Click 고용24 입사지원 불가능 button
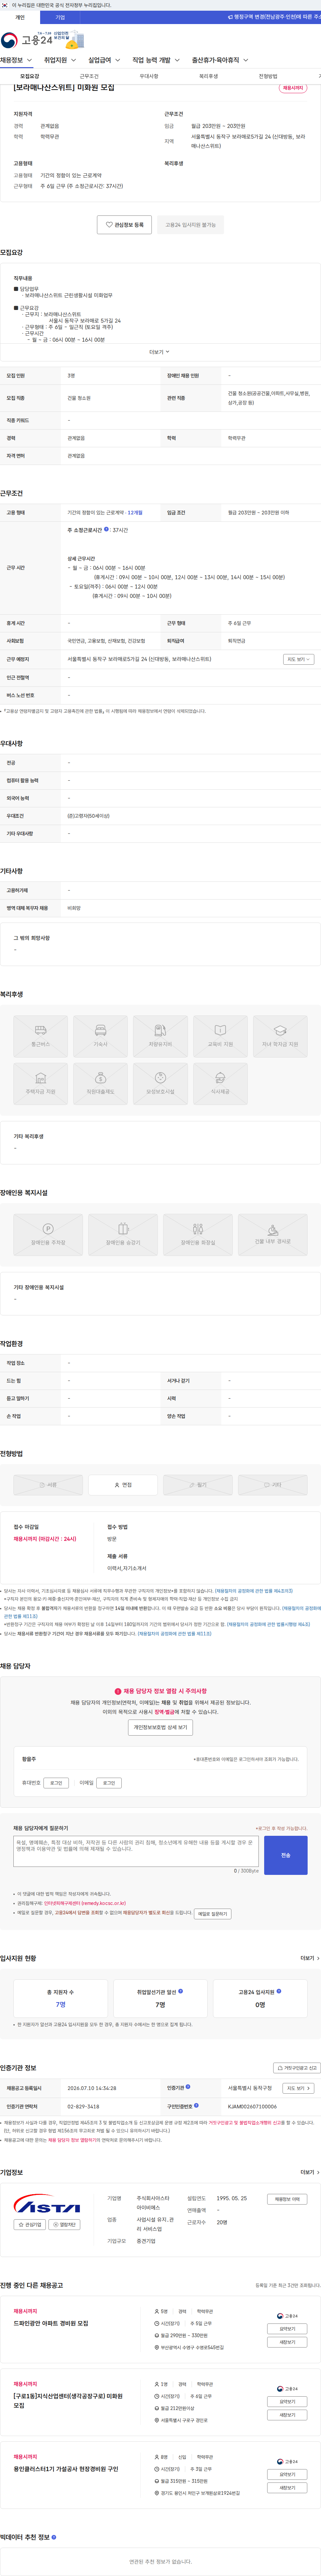The image size is (321, 2576). coord(190,225)
